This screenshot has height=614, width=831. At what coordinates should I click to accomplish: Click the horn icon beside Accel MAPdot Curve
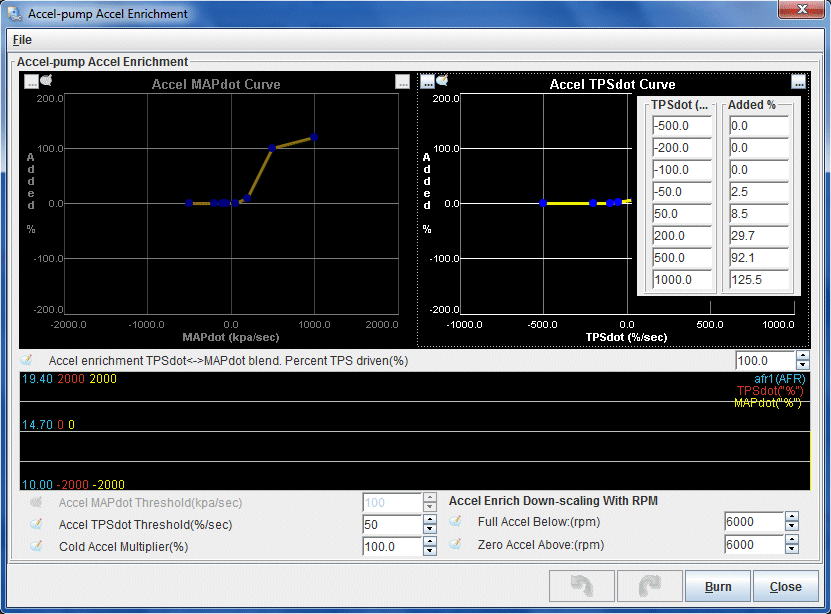coord(44,81)
